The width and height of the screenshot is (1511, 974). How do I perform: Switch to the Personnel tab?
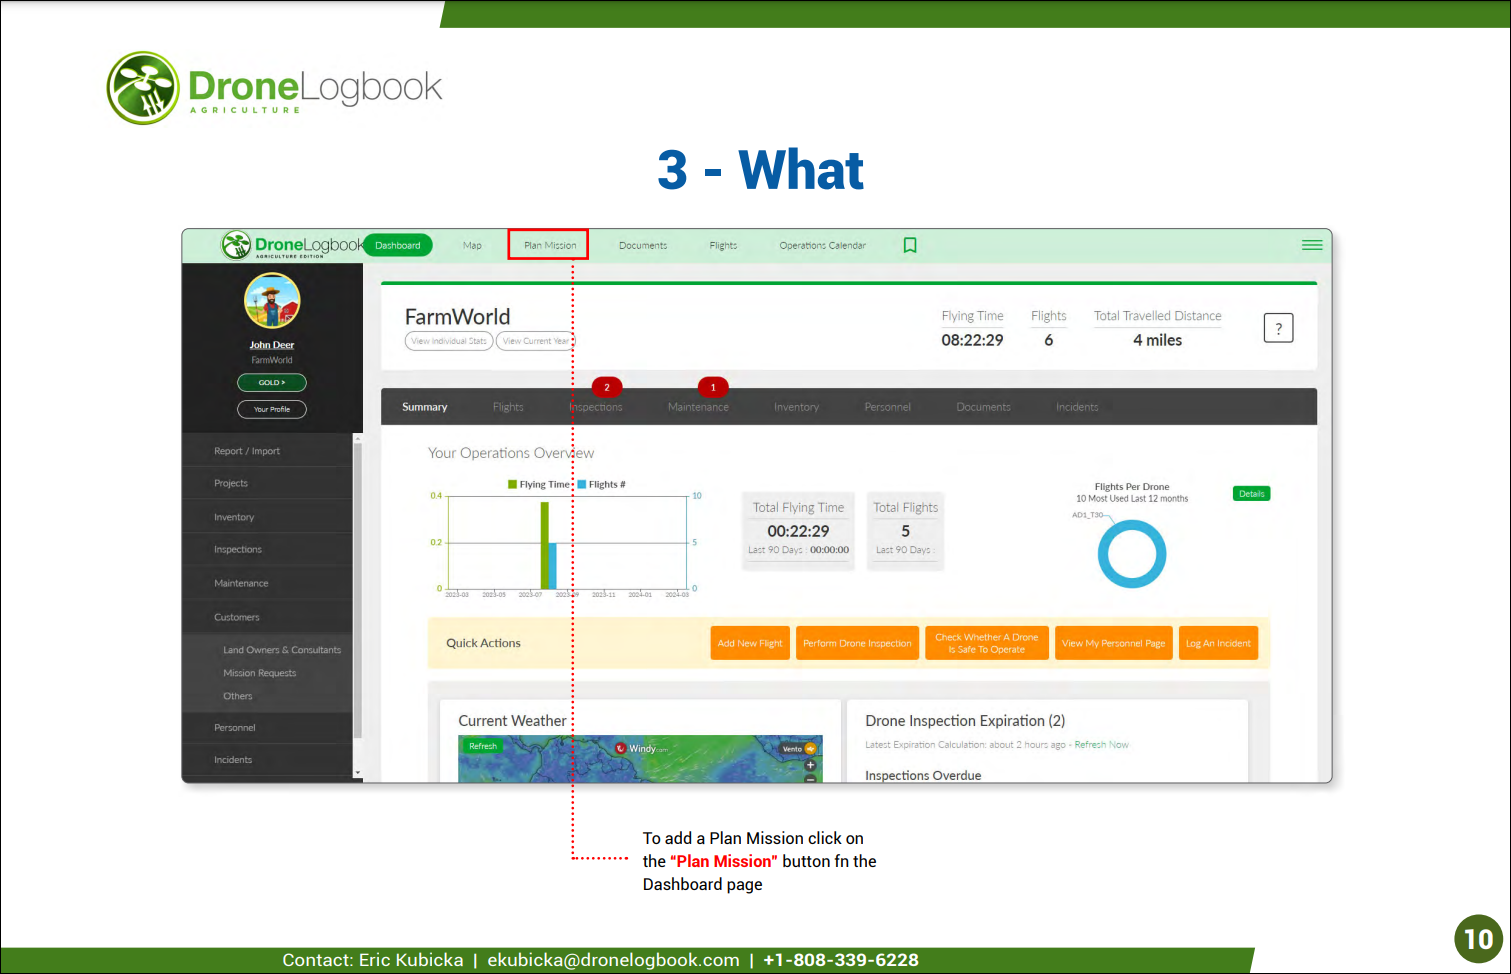pos(888,407)
